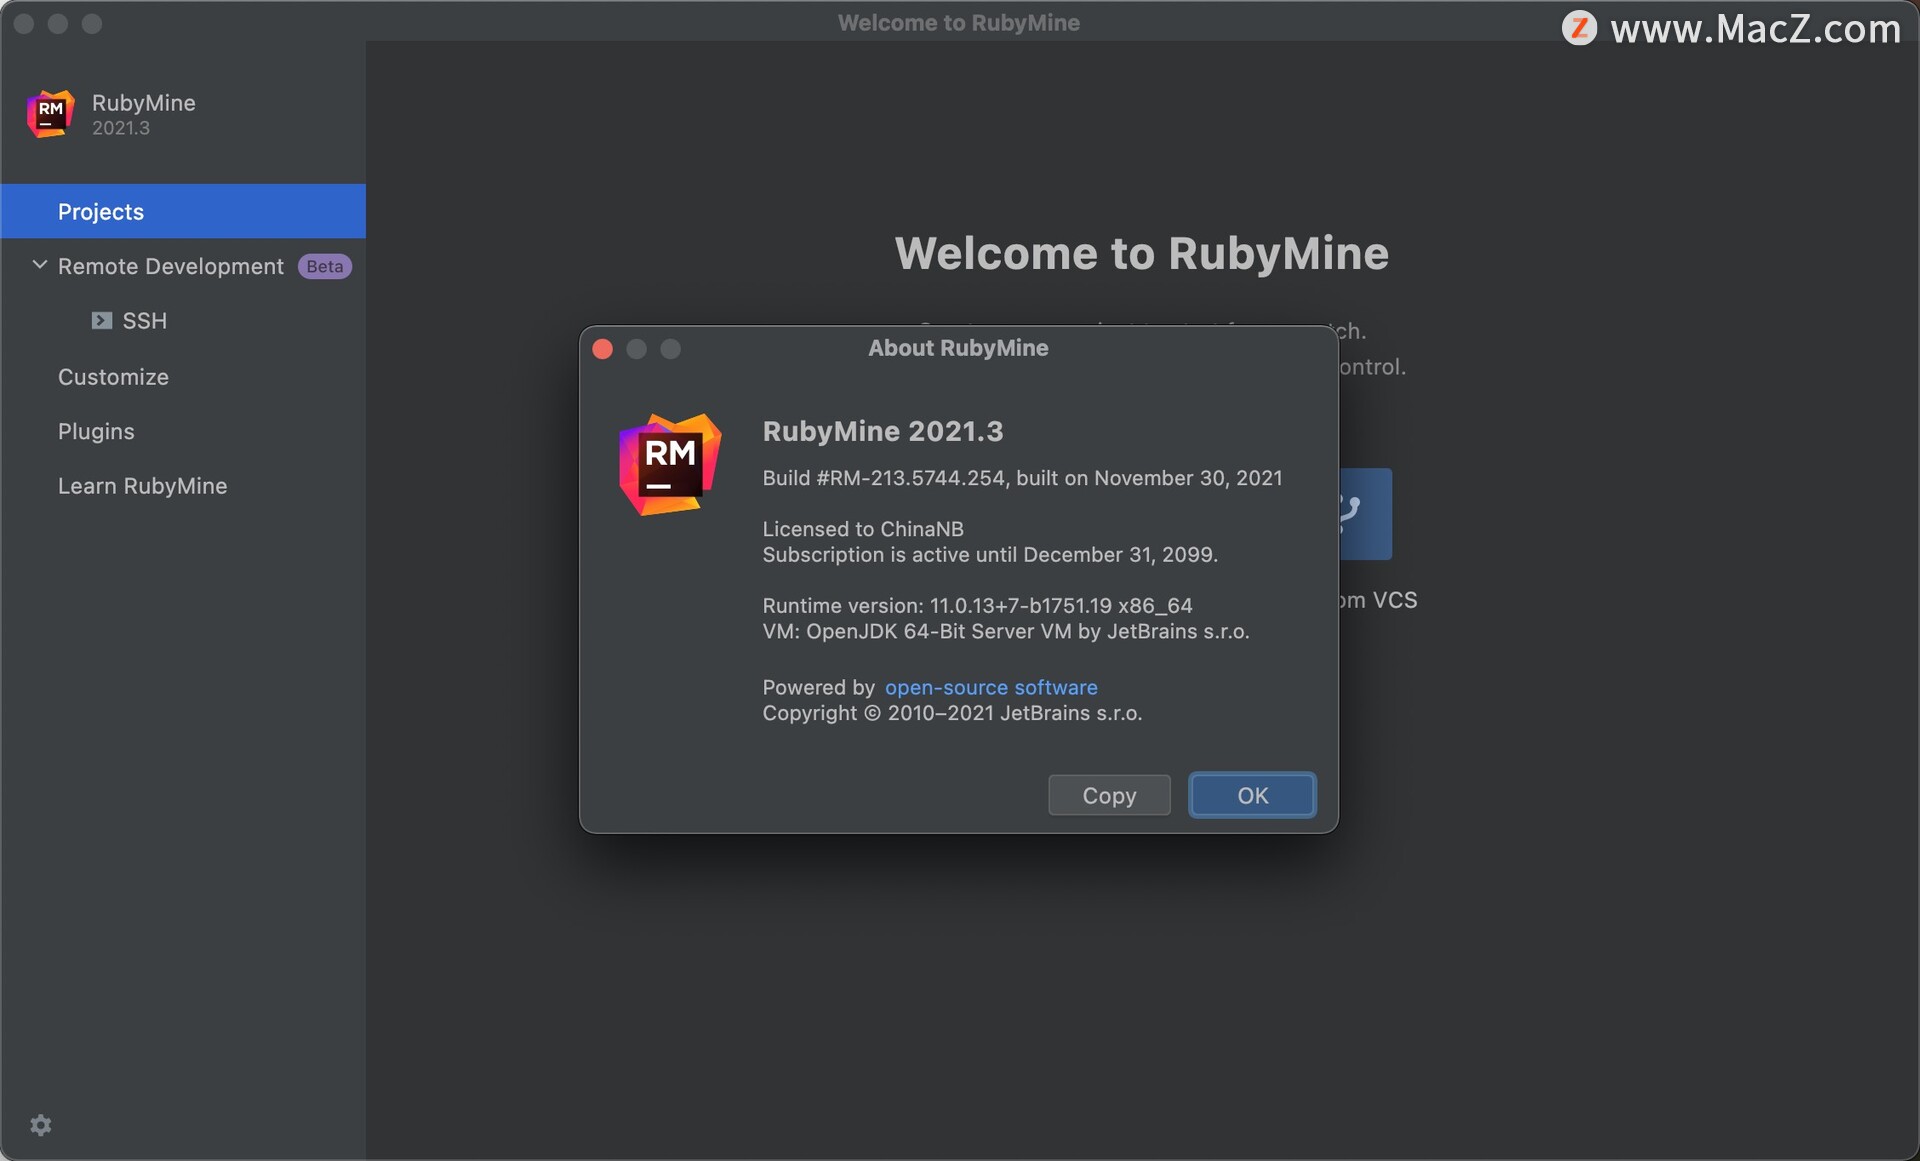The height and width of the screenshot is (1161, 1920).
Task: Click the RubyMine 2021.3 dialog heading
Action: pyautogui.click(x=883, y=431)
